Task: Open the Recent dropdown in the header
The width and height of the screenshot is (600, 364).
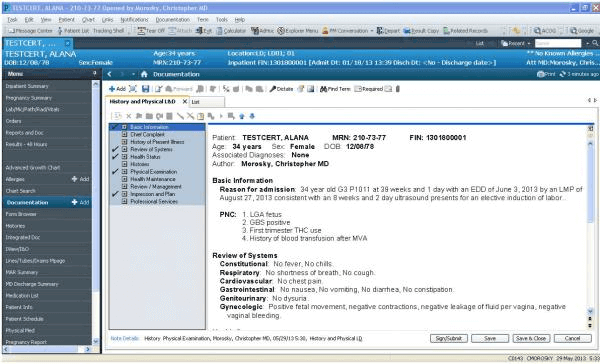Action: point(516,44)
